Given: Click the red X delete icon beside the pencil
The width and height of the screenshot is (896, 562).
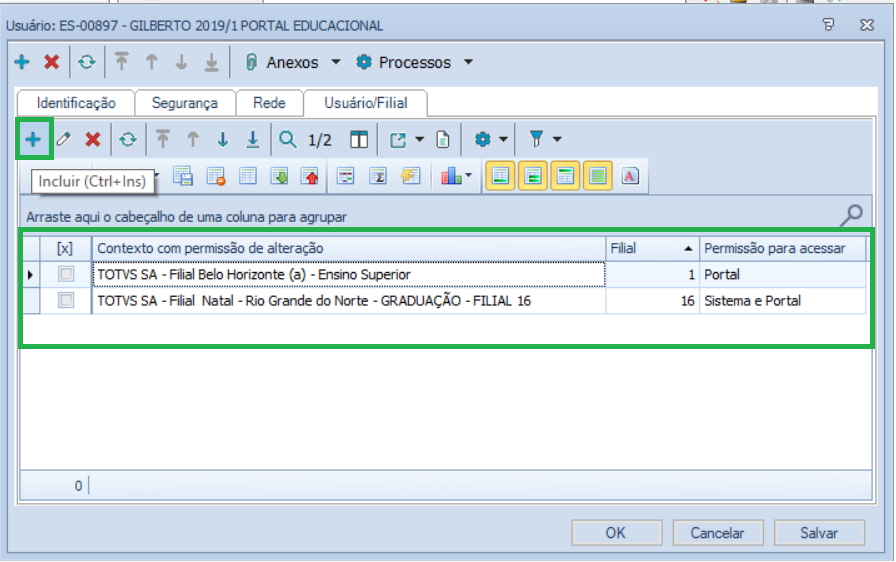Looking at the screenshot, I should tap(93, 139).
